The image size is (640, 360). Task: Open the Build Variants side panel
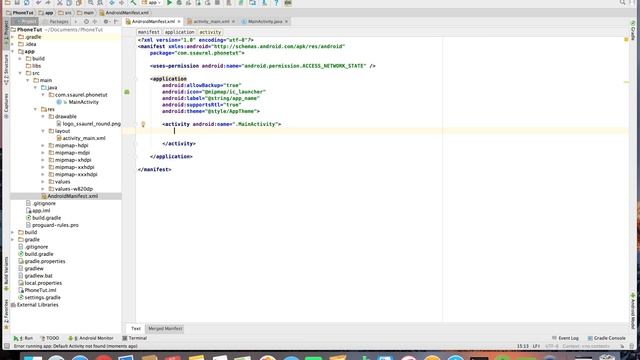click(x=6, y=273)
